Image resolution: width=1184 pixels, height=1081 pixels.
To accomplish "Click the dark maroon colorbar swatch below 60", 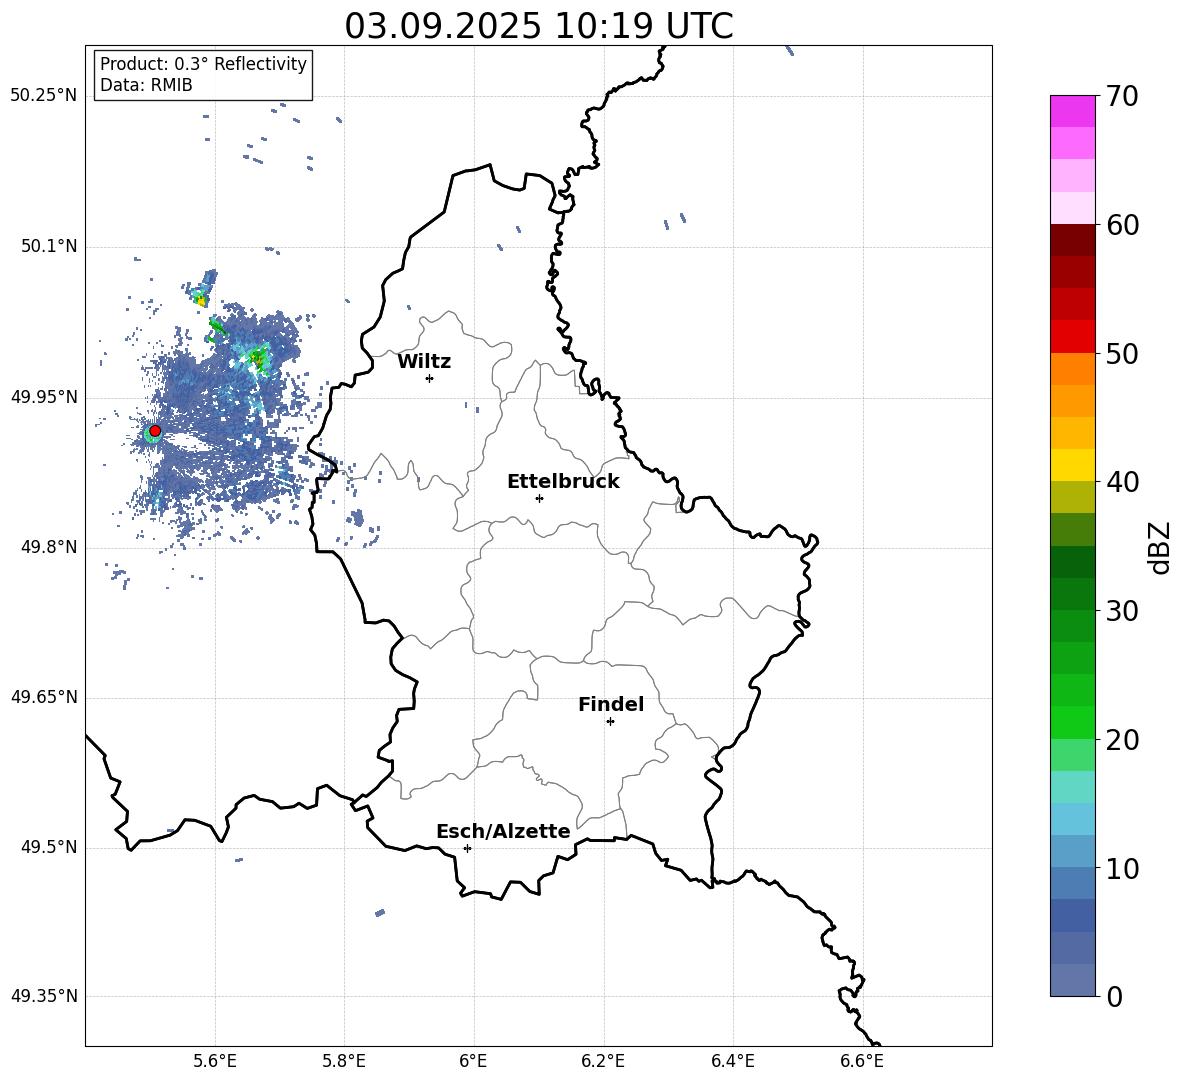I will (x=1072, y=240).
